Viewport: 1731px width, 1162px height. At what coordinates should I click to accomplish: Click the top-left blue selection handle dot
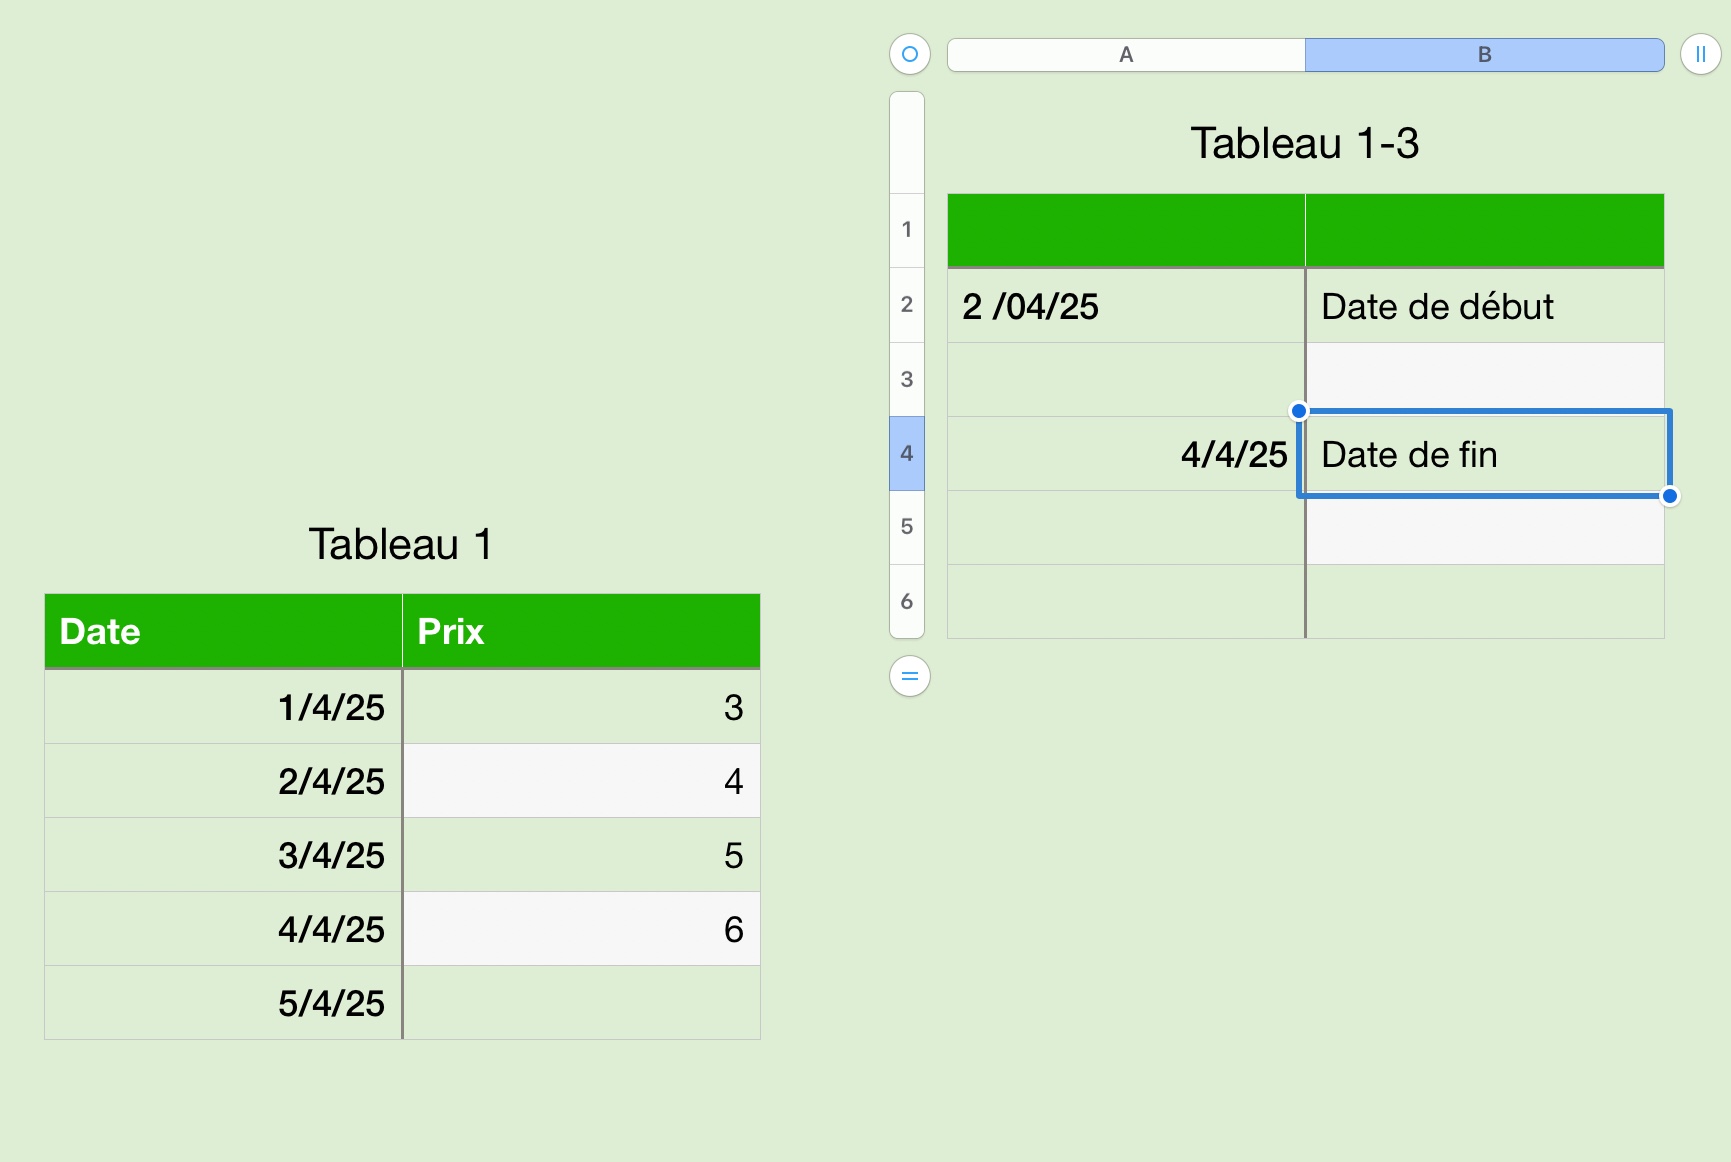point(1298,411)
